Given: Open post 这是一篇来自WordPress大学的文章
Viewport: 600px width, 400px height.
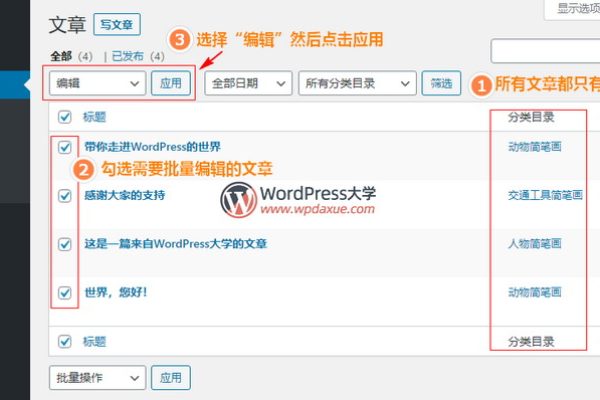Looking at the screenshot, I should pyautogui.click(x=176, y=243).
